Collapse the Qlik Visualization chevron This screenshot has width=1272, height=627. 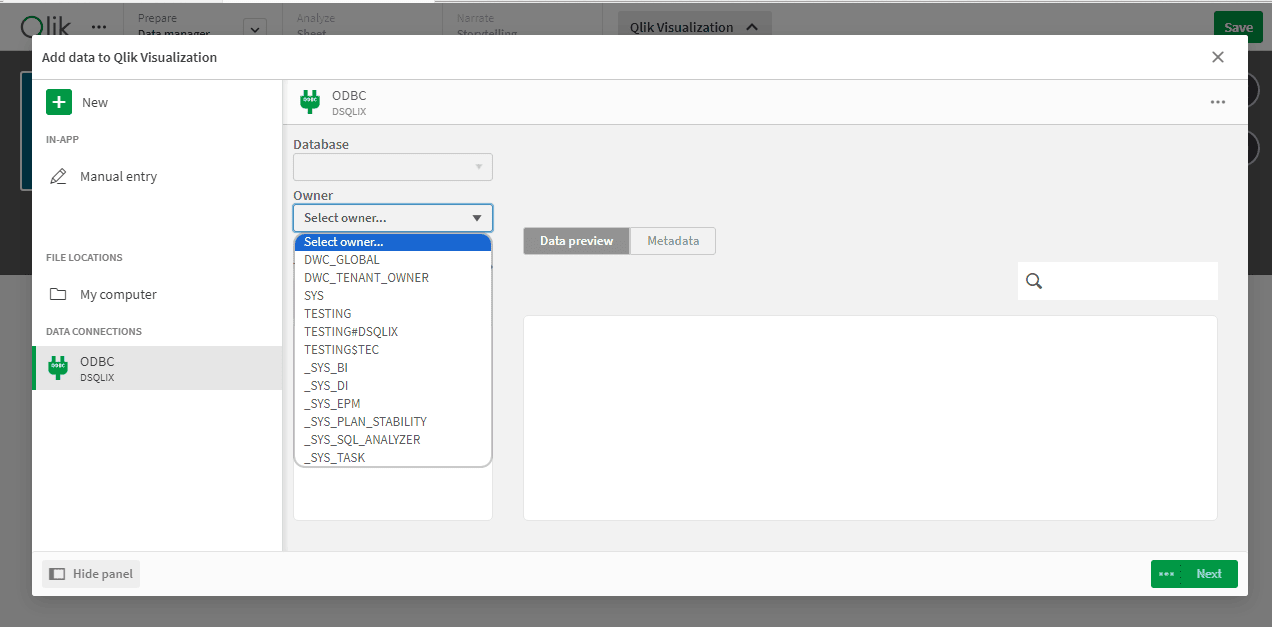[x=753, y=27]
